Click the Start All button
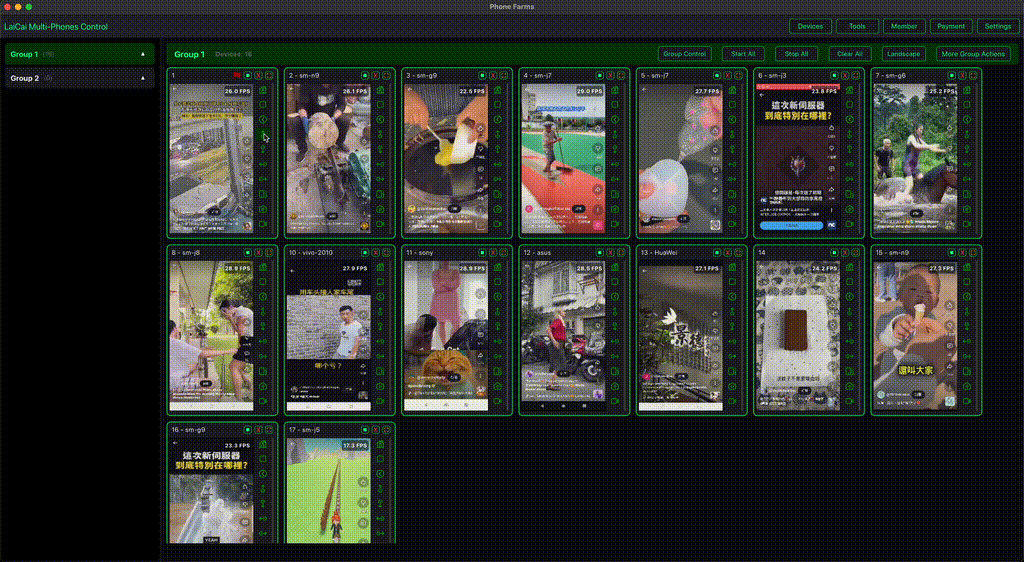This screenshot has width=1024, height=562. pyautogui.click(x=743, y=54)
